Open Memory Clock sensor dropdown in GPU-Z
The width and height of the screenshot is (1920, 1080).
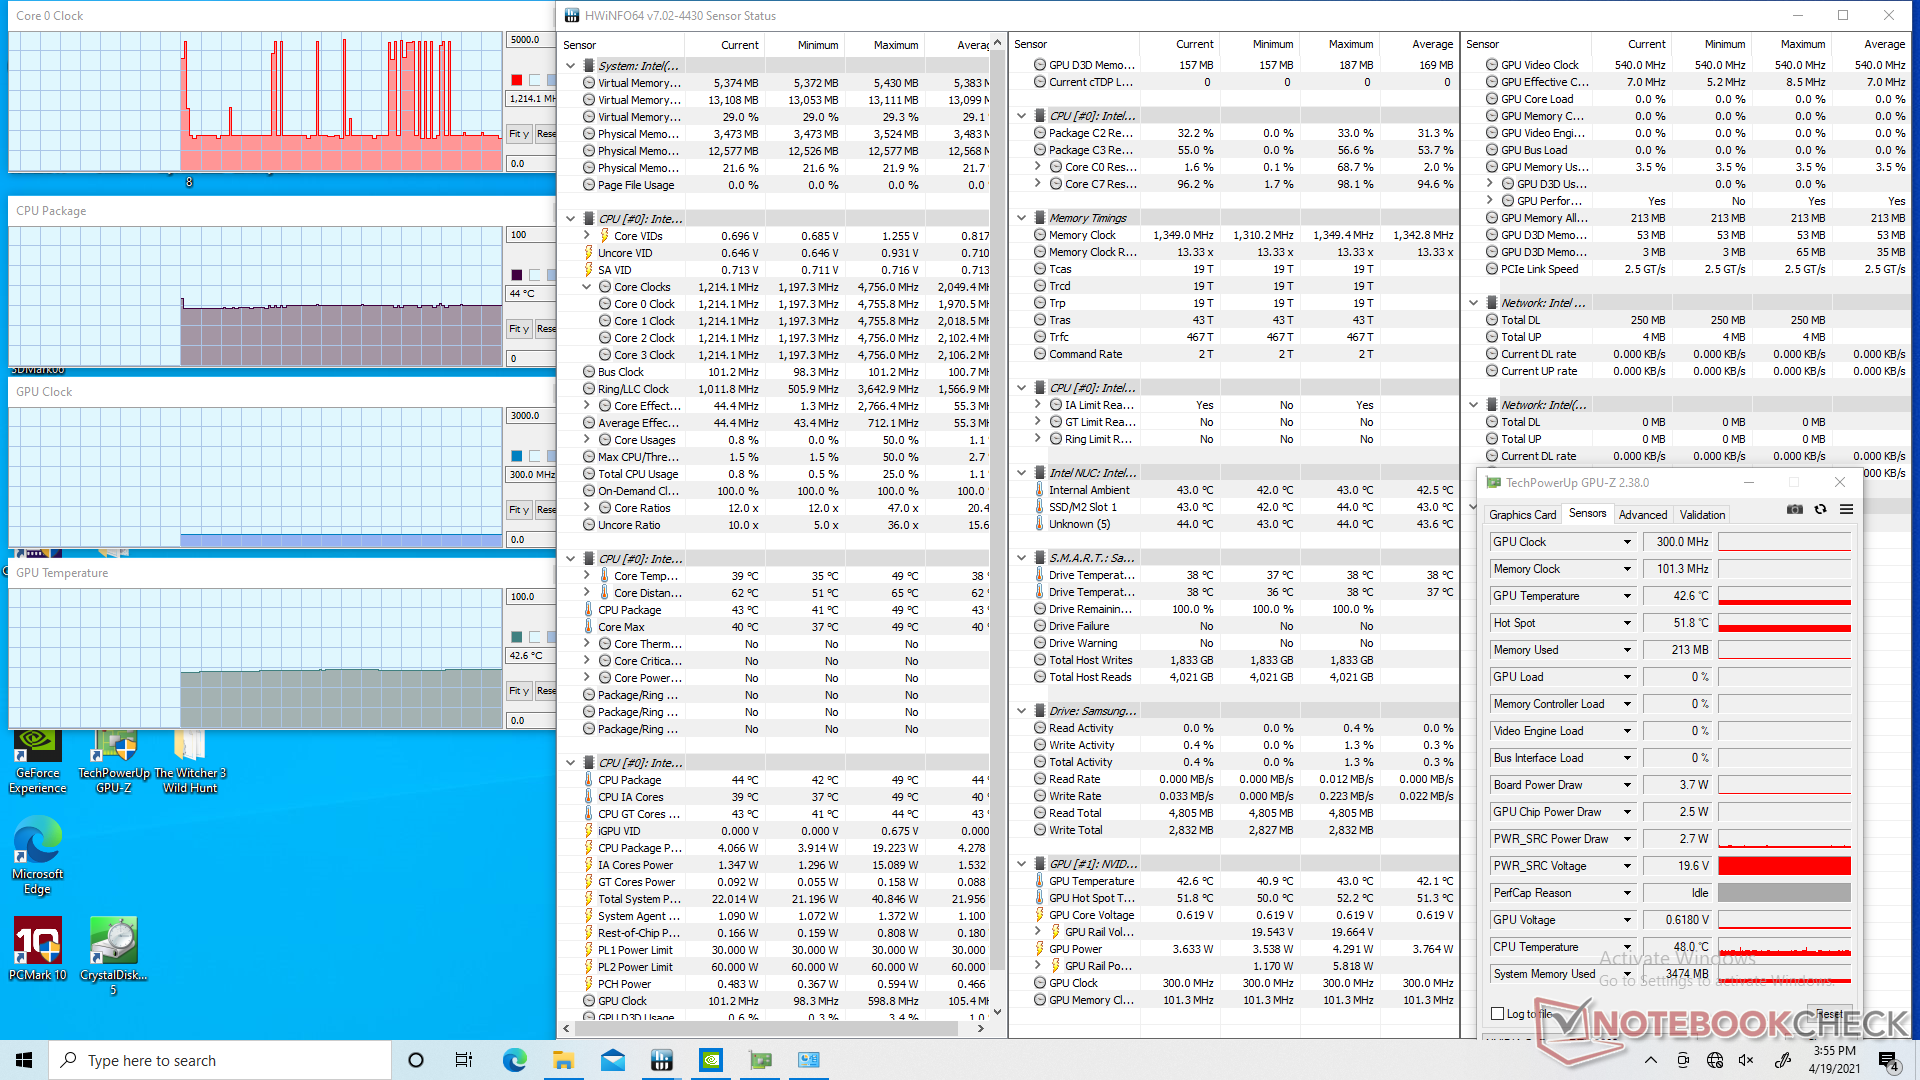(x=1627, y=569)
